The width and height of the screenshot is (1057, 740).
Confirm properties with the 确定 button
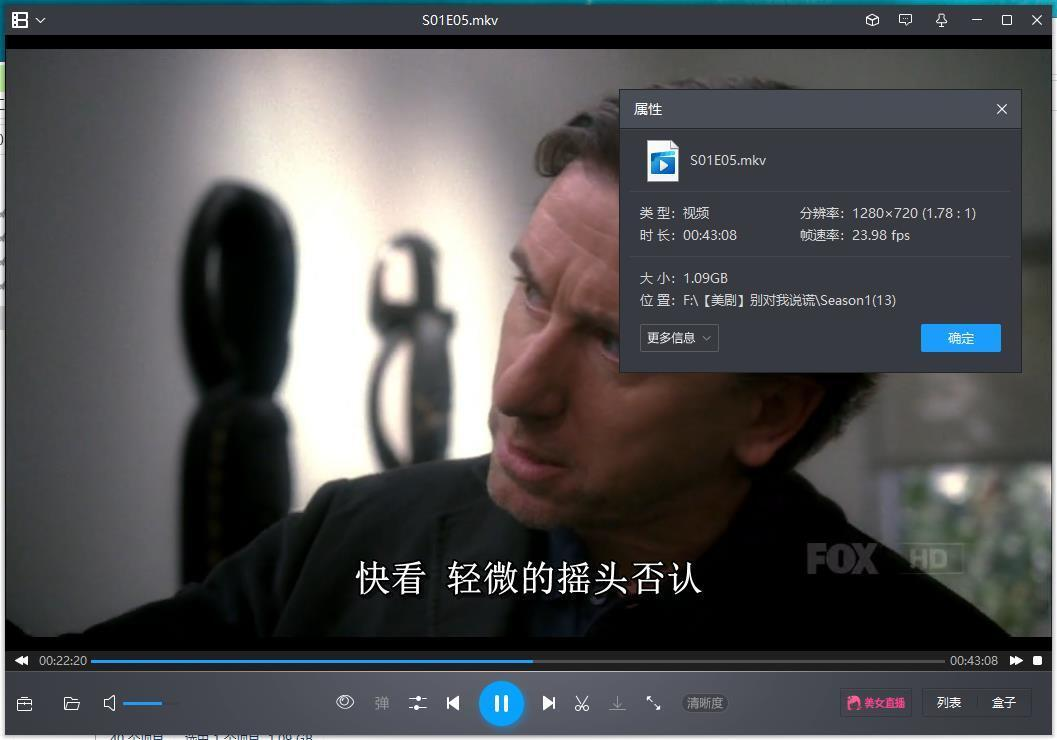tap(959, 337)
